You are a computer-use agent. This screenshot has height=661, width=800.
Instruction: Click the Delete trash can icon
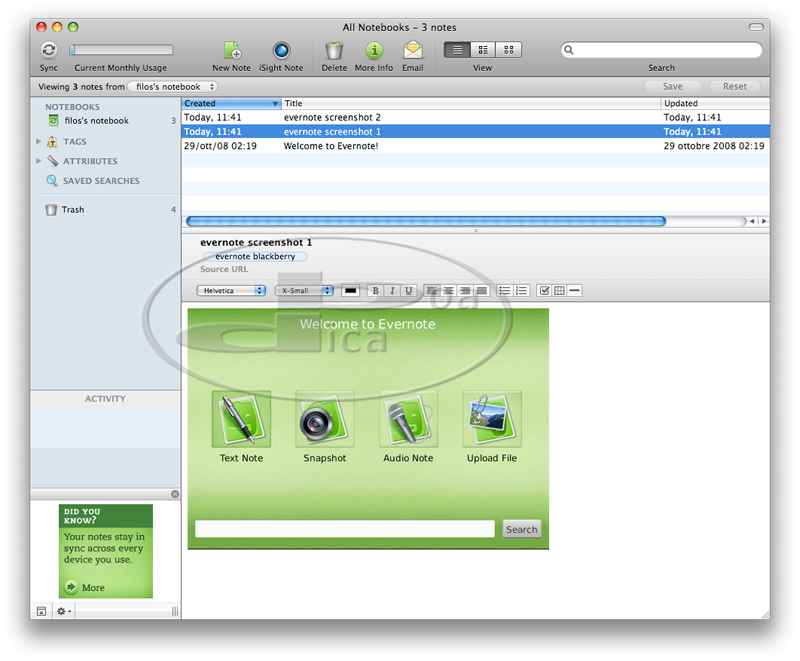(x=334, y=50)
